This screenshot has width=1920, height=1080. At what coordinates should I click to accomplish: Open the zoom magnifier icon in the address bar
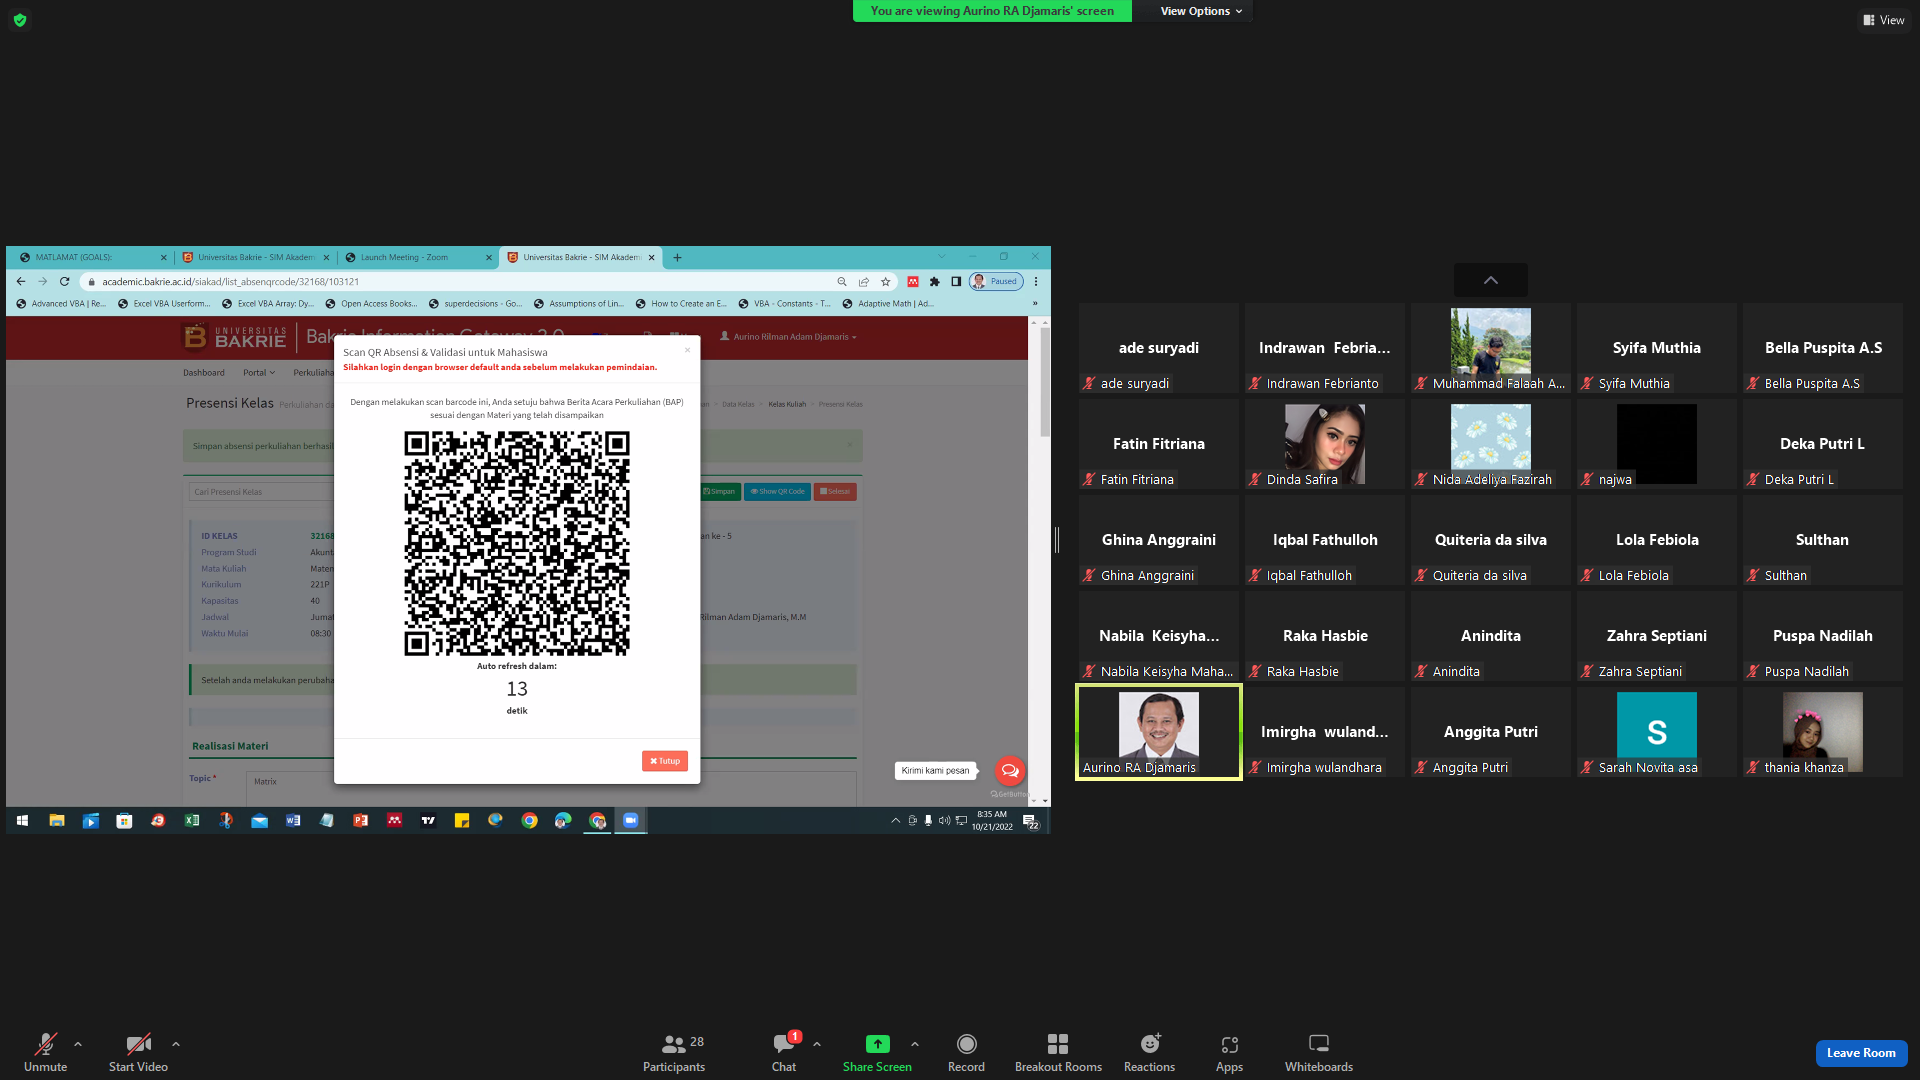(x=842, y=282)
